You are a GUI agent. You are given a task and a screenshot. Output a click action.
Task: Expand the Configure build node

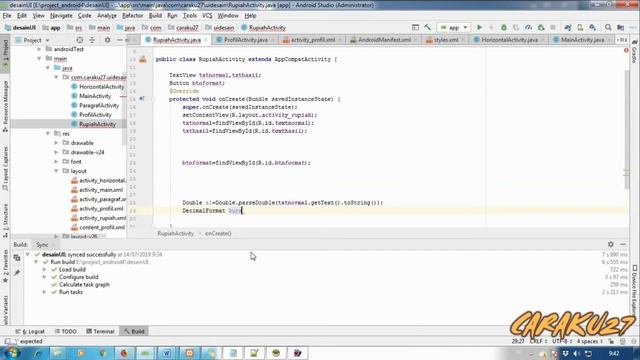tap(44, 277)
